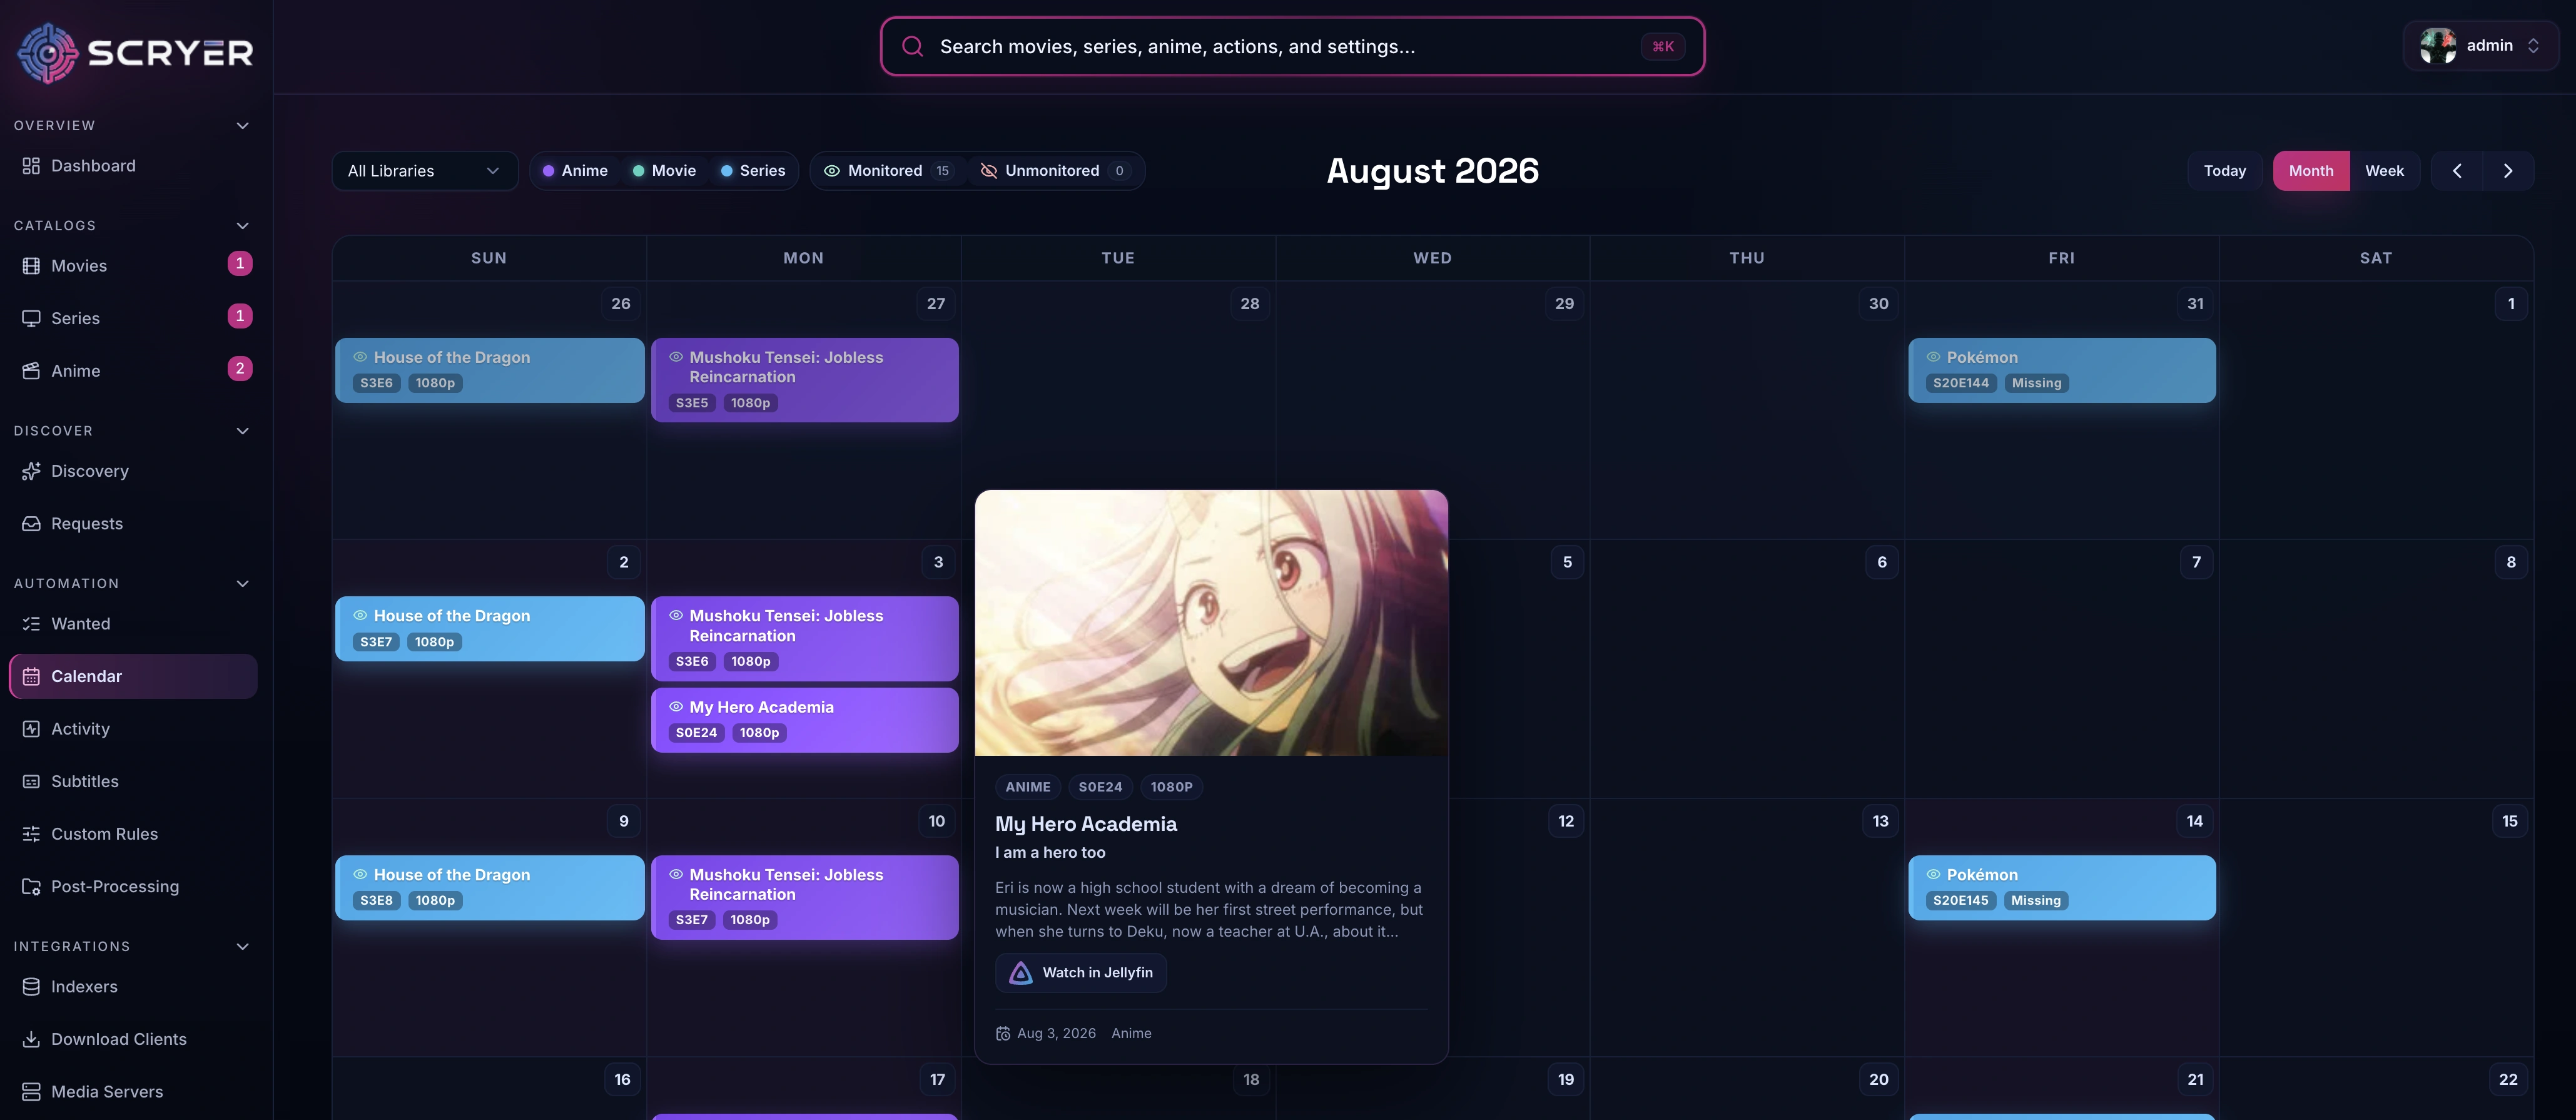This screenshot has width=2576, height=1120.
Task: Click the Jellyfin logo icon in popup
Action: click(x=1020, y=973)
